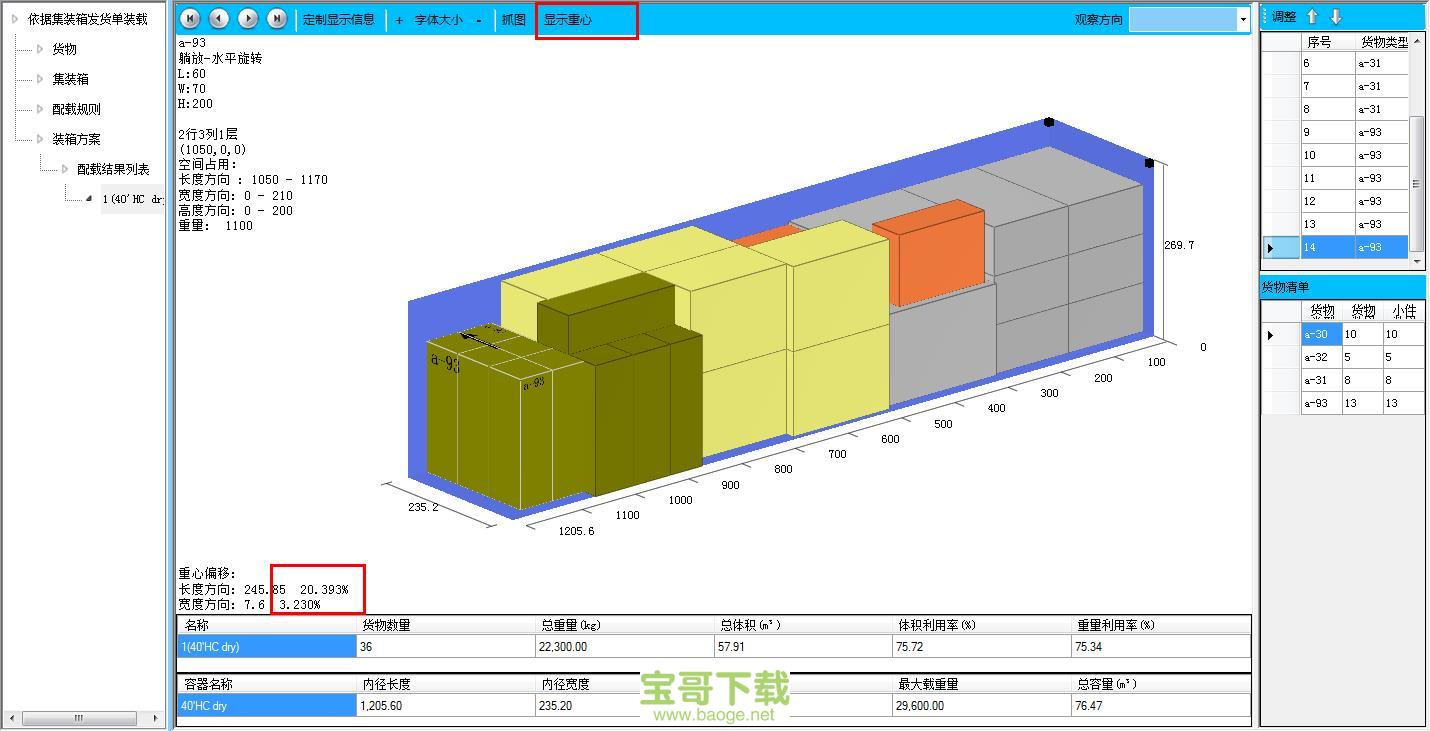Image resolution: width=1430 pixels, height=731 pixels.
Task: Move selected cargo down with down arrow
Action: [1336, 17]
